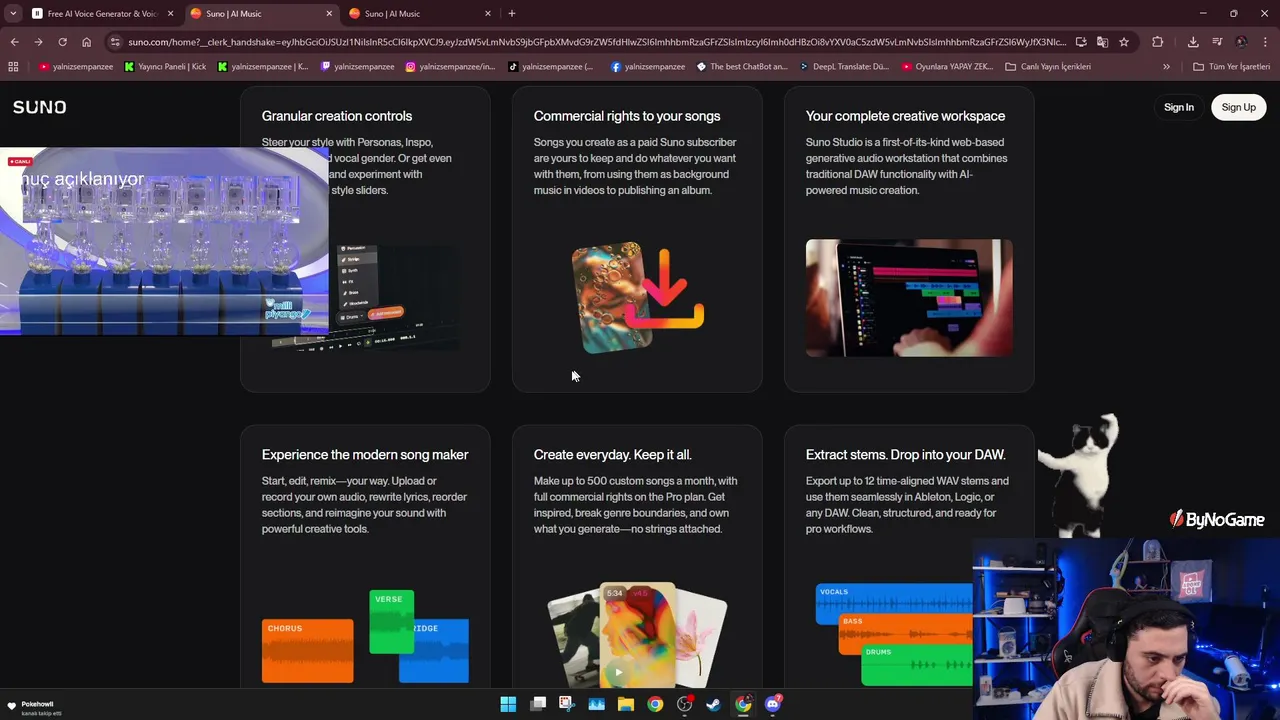Click the song cover card showing 5:34
The height and width of the screenshot is (720, 1280).
point(637,634)
